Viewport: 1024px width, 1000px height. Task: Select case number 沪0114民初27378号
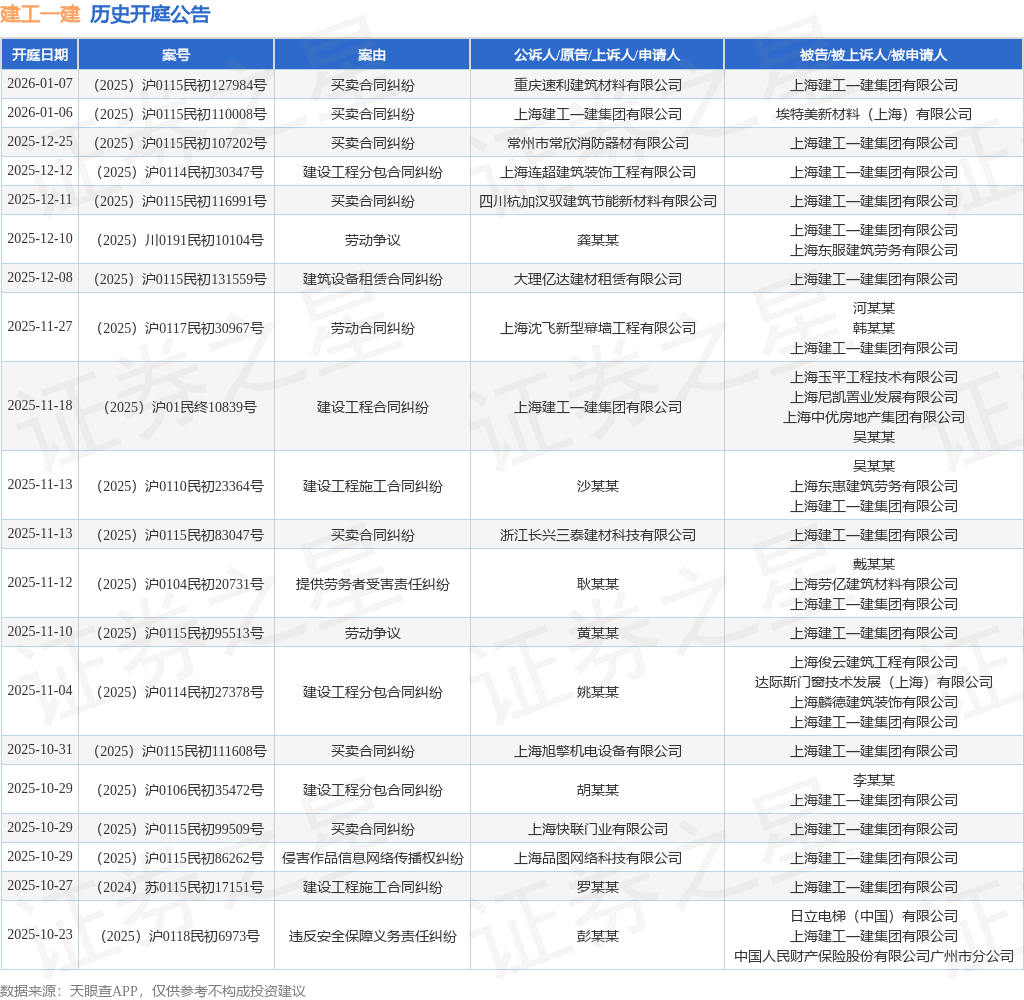click(x=180, y=692)
